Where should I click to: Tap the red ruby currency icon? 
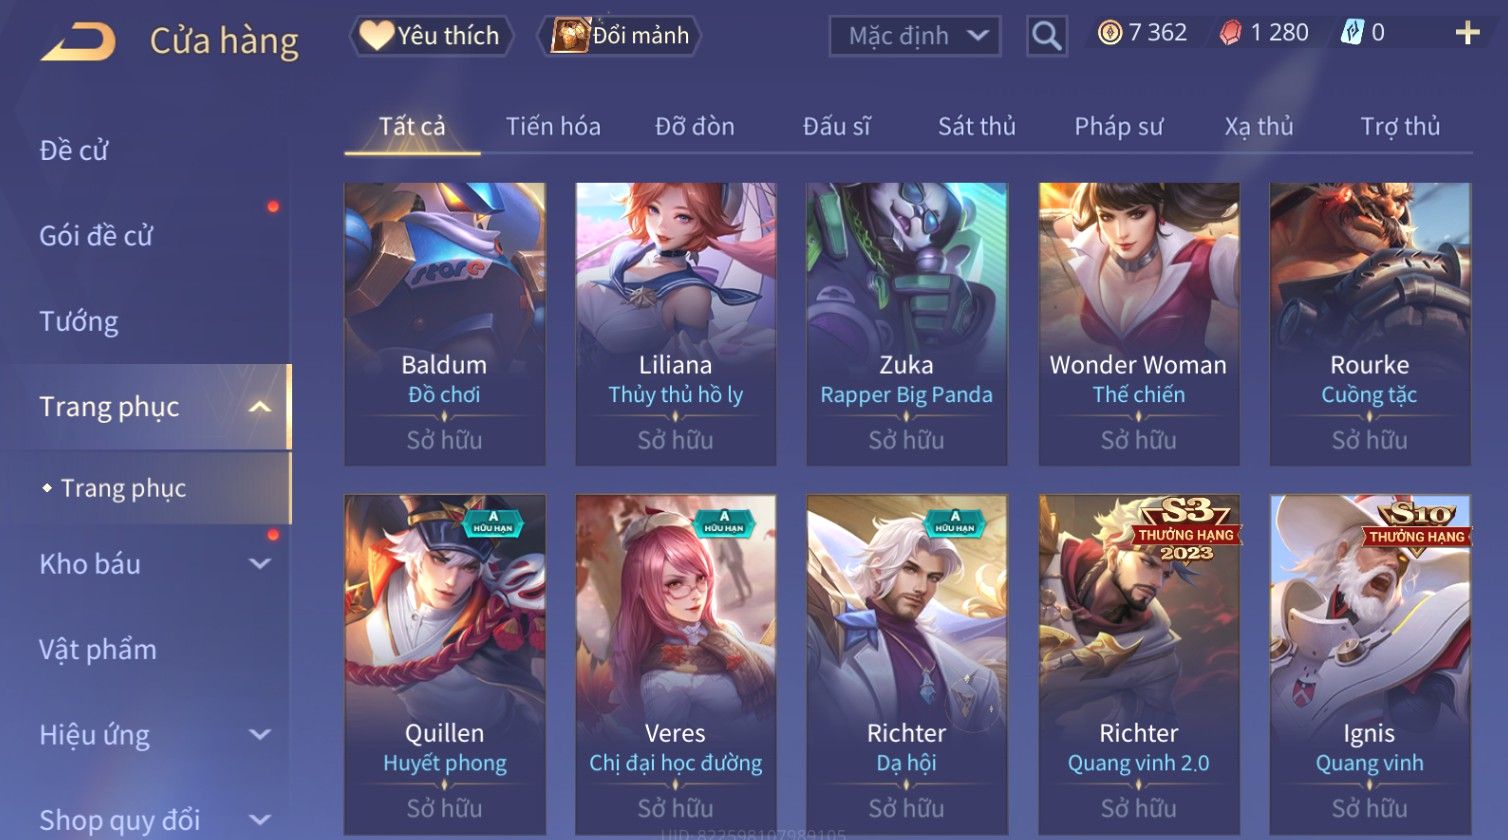[x=1230, y=33]
